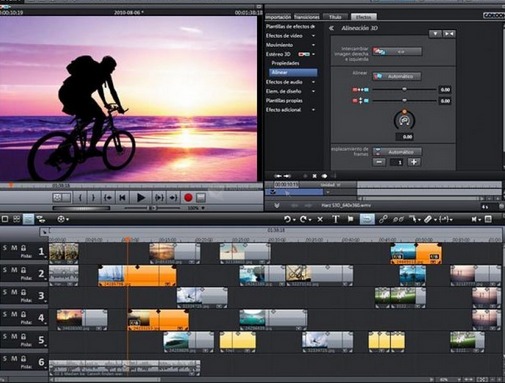Lock track 1

(23, 248)
